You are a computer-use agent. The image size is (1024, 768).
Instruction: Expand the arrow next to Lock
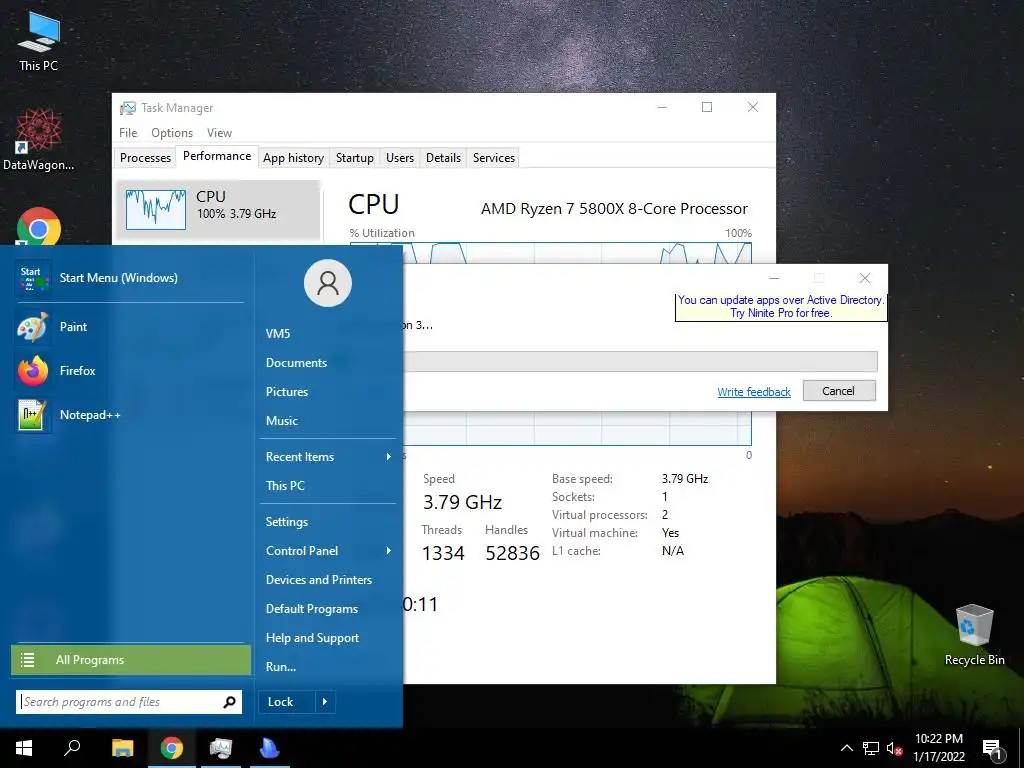325,702
